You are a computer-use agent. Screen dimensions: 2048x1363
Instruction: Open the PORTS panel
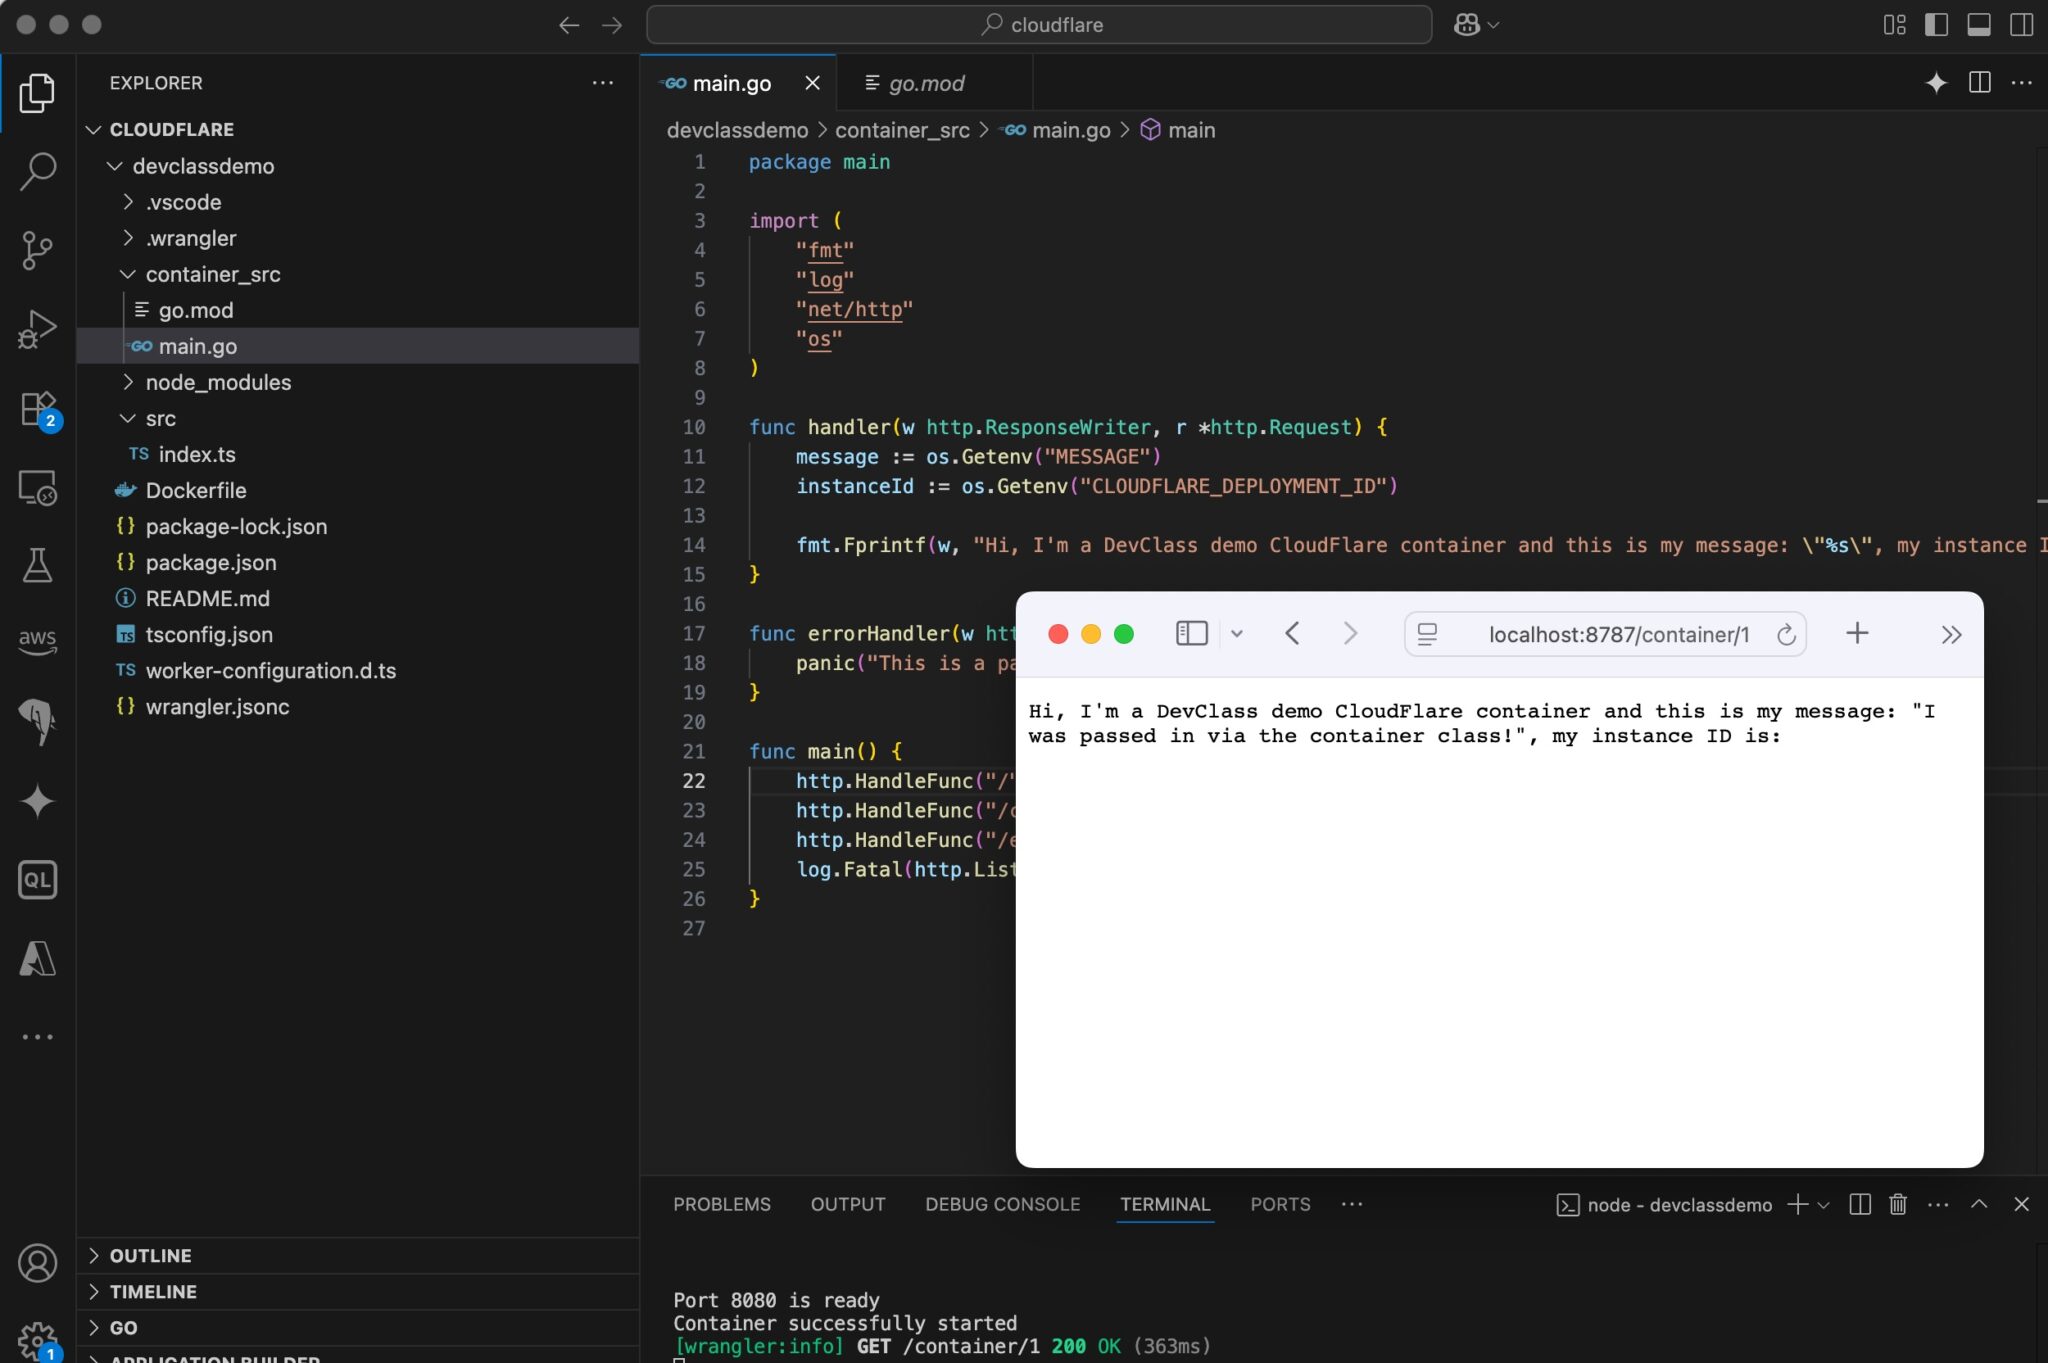click(x=1280, y=1204)
